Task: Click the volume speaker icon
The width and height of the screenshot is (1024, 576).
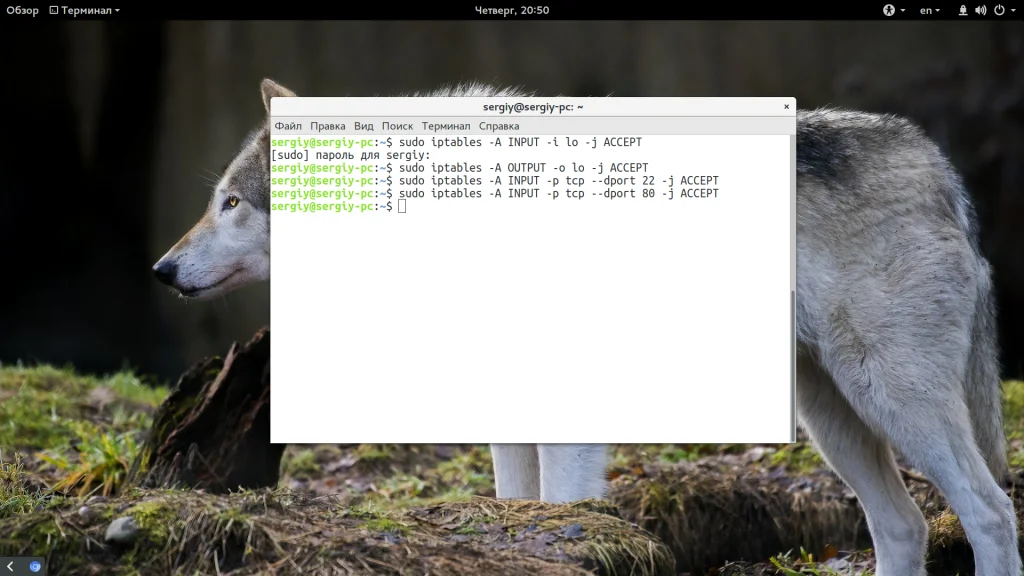Action: tap(981, 10)
